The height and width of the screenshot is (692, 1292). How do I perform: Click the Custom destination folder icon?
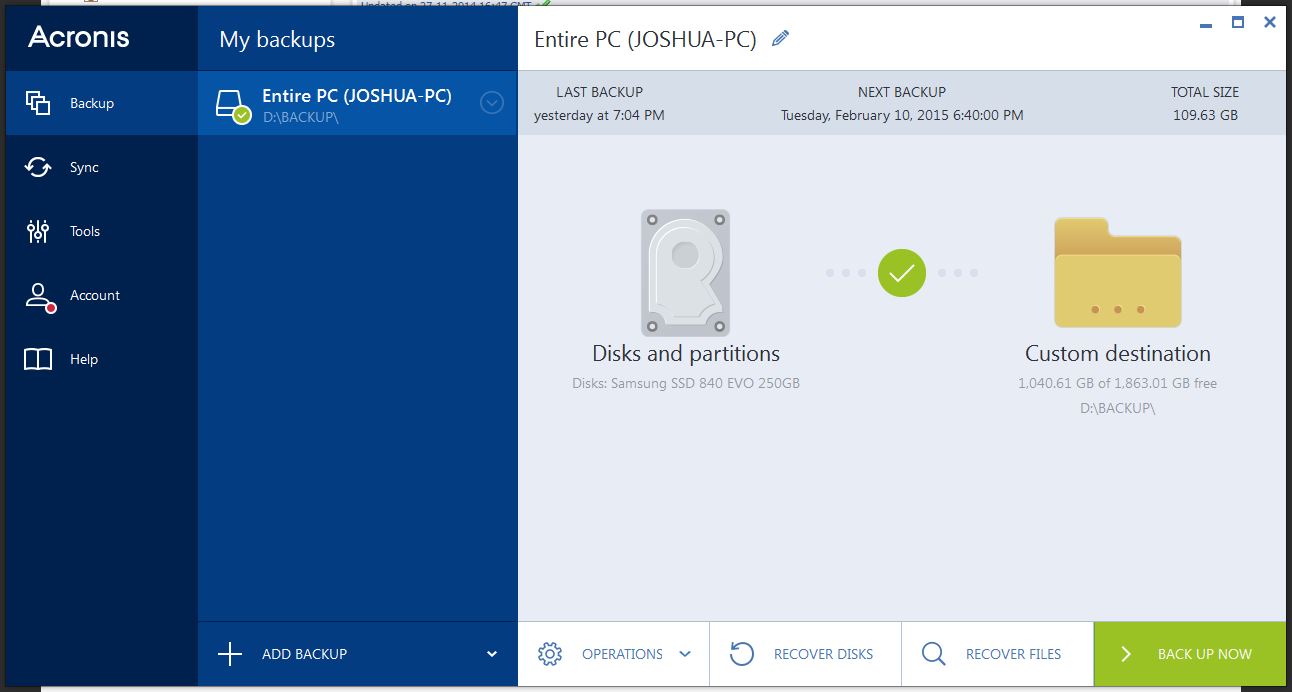click(1117, 272)
